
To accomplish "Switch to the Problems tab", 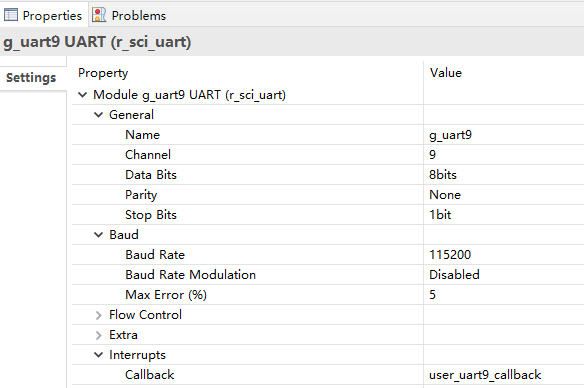I will click(139, 16).
